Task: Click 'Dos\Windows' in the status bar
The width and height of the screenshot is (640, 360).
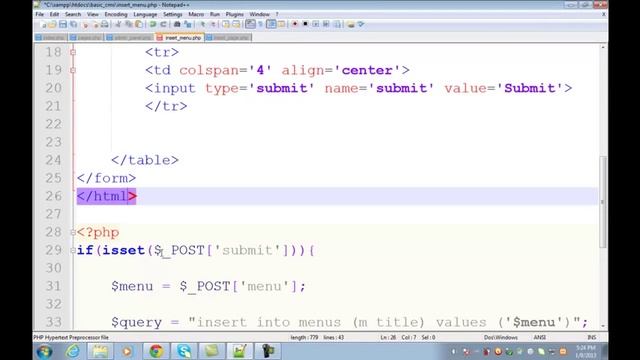Action: [x=500, y=338]
